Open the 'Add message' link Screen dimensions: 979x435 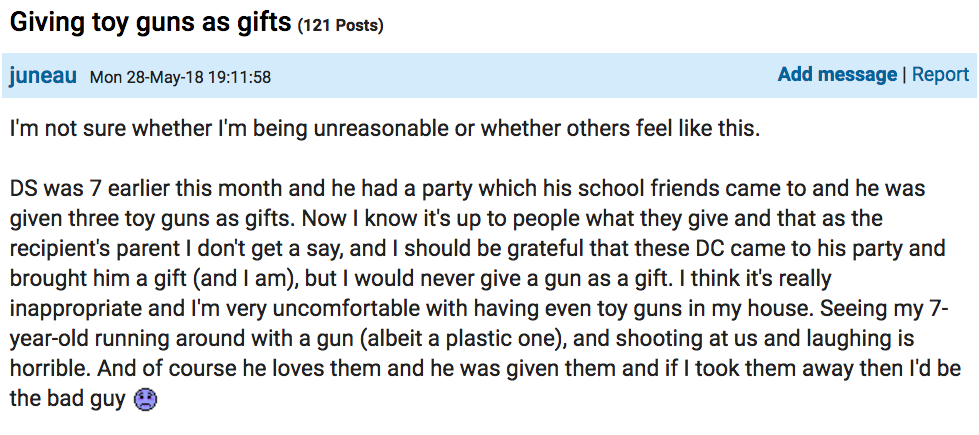point(837,75)
